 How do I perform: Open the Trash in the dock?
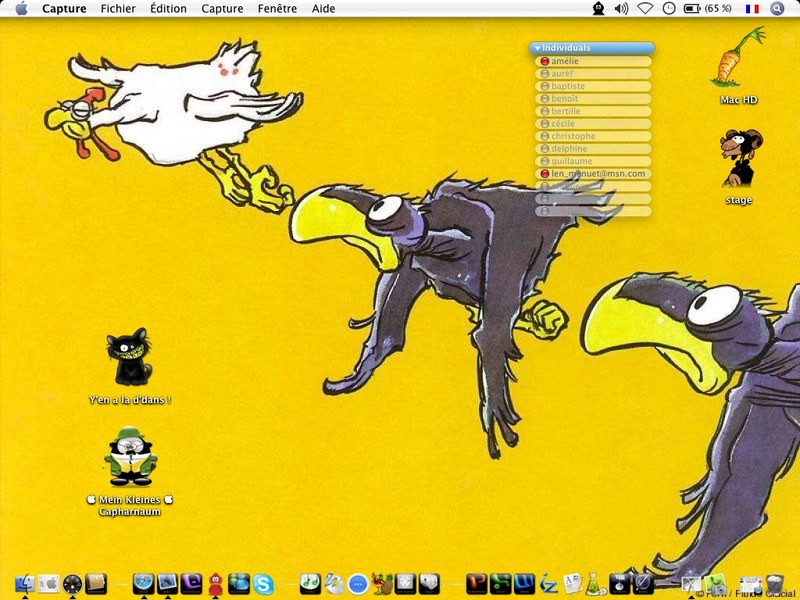point(775,584)
